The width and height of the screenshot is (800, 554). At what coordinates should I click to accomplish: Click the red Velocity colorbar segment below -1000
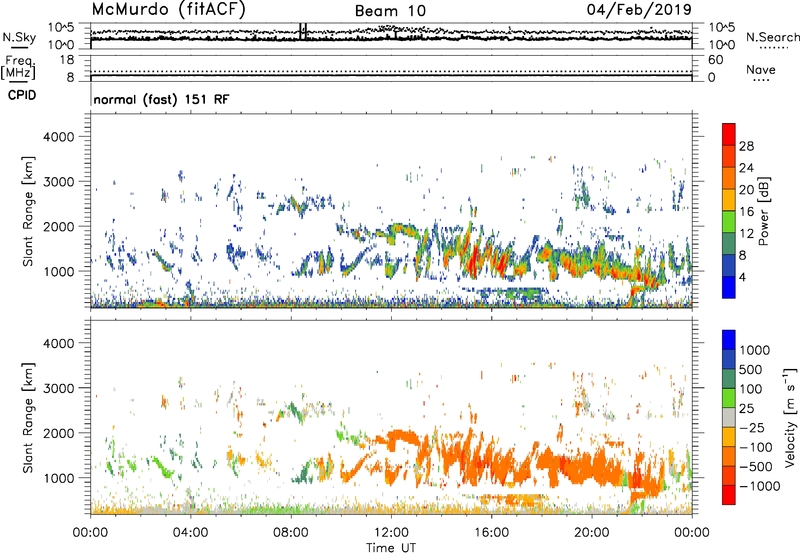tap(729, 495)
